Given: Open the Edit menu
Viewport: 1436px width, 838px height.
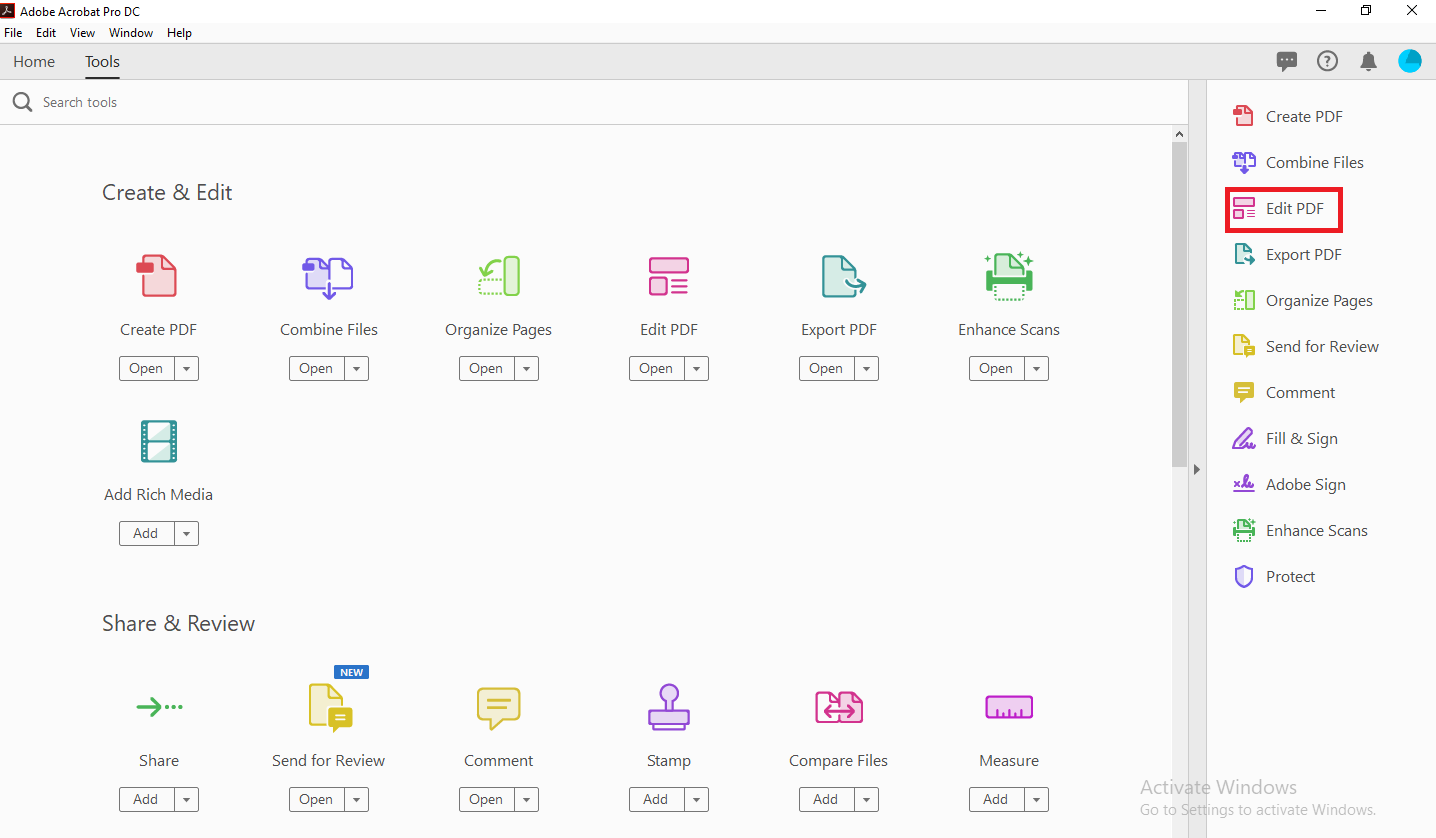Looking at the screenshot, I should [x=46, y=33].
